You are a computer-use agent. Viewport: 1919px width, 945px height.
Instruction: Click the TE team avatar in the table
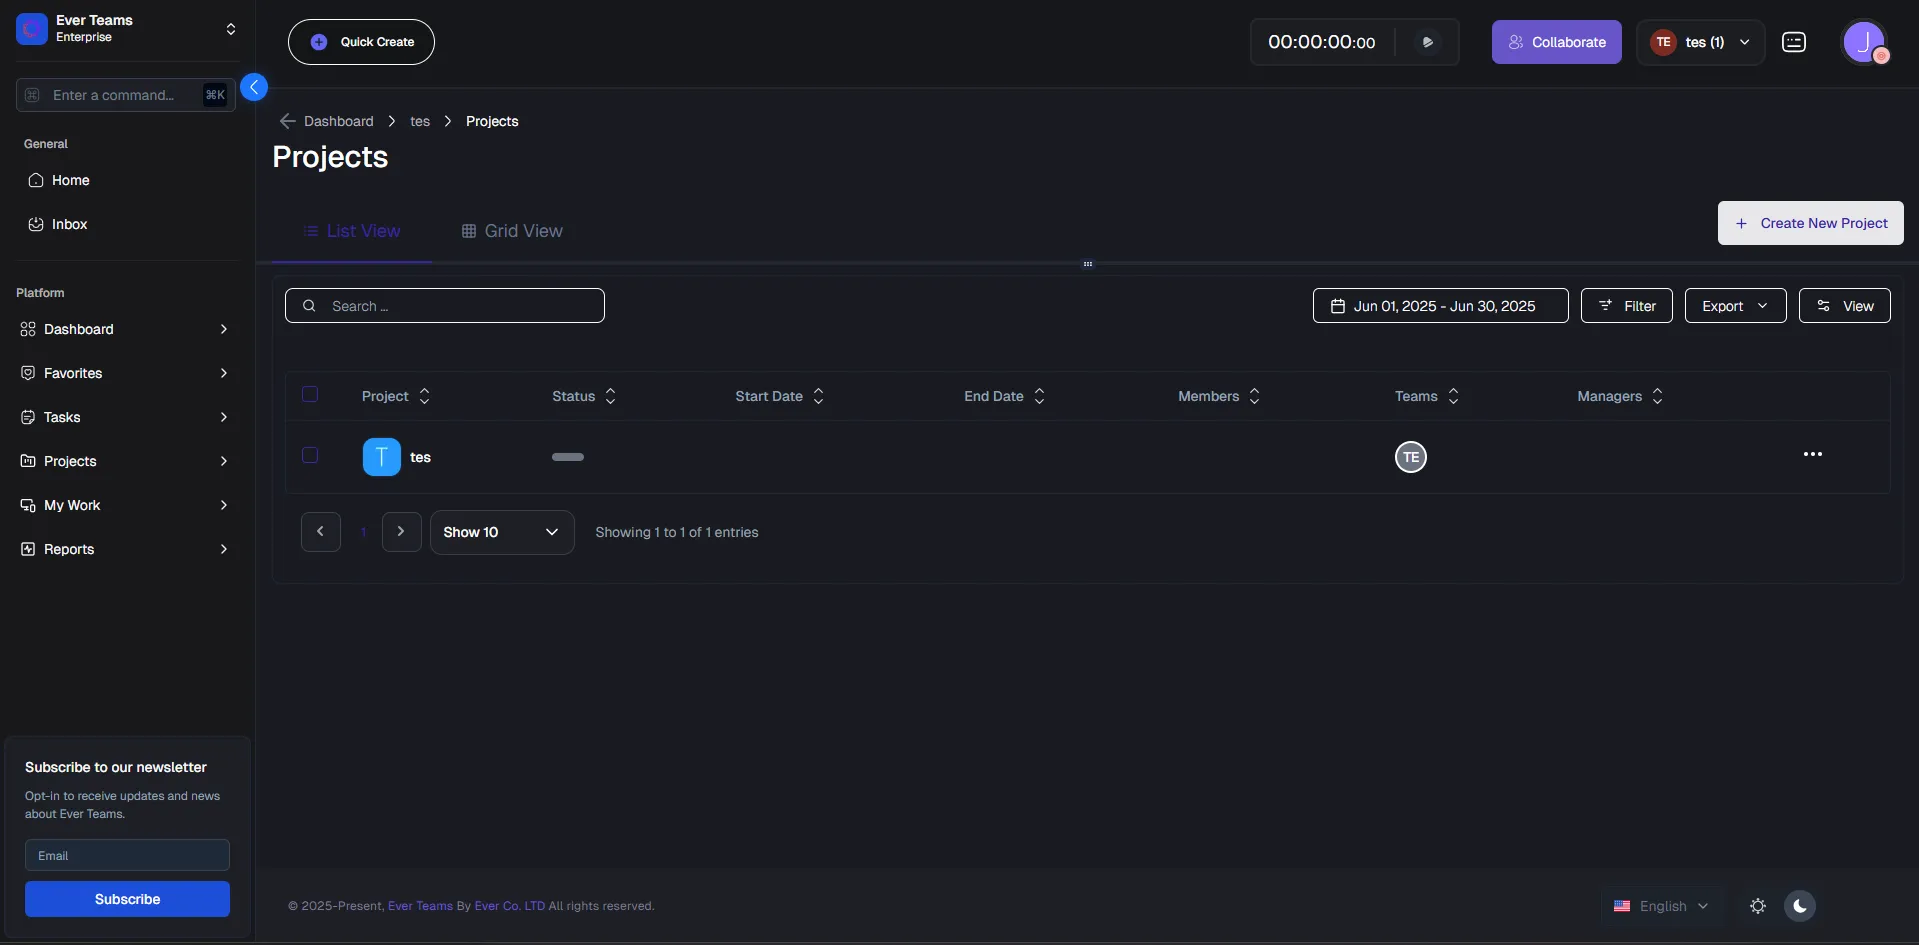coord(1411,457)
